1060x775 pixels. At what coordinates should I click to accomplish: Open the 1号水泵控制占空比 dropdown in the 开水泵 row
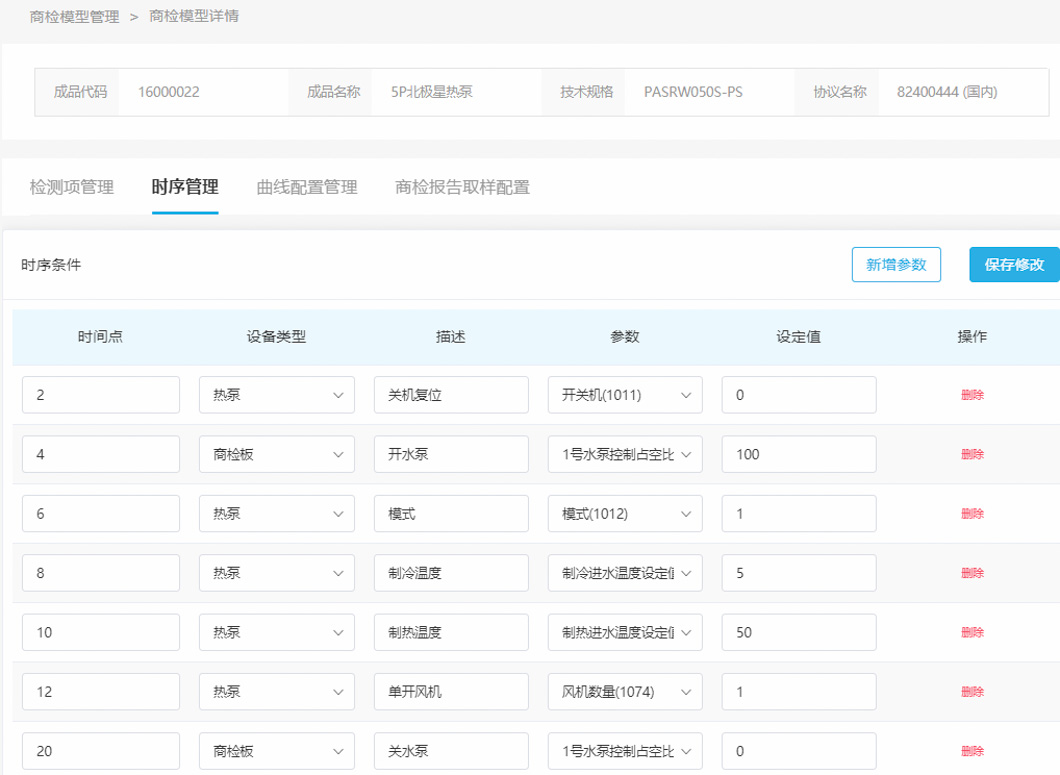[x=624, y=453]
